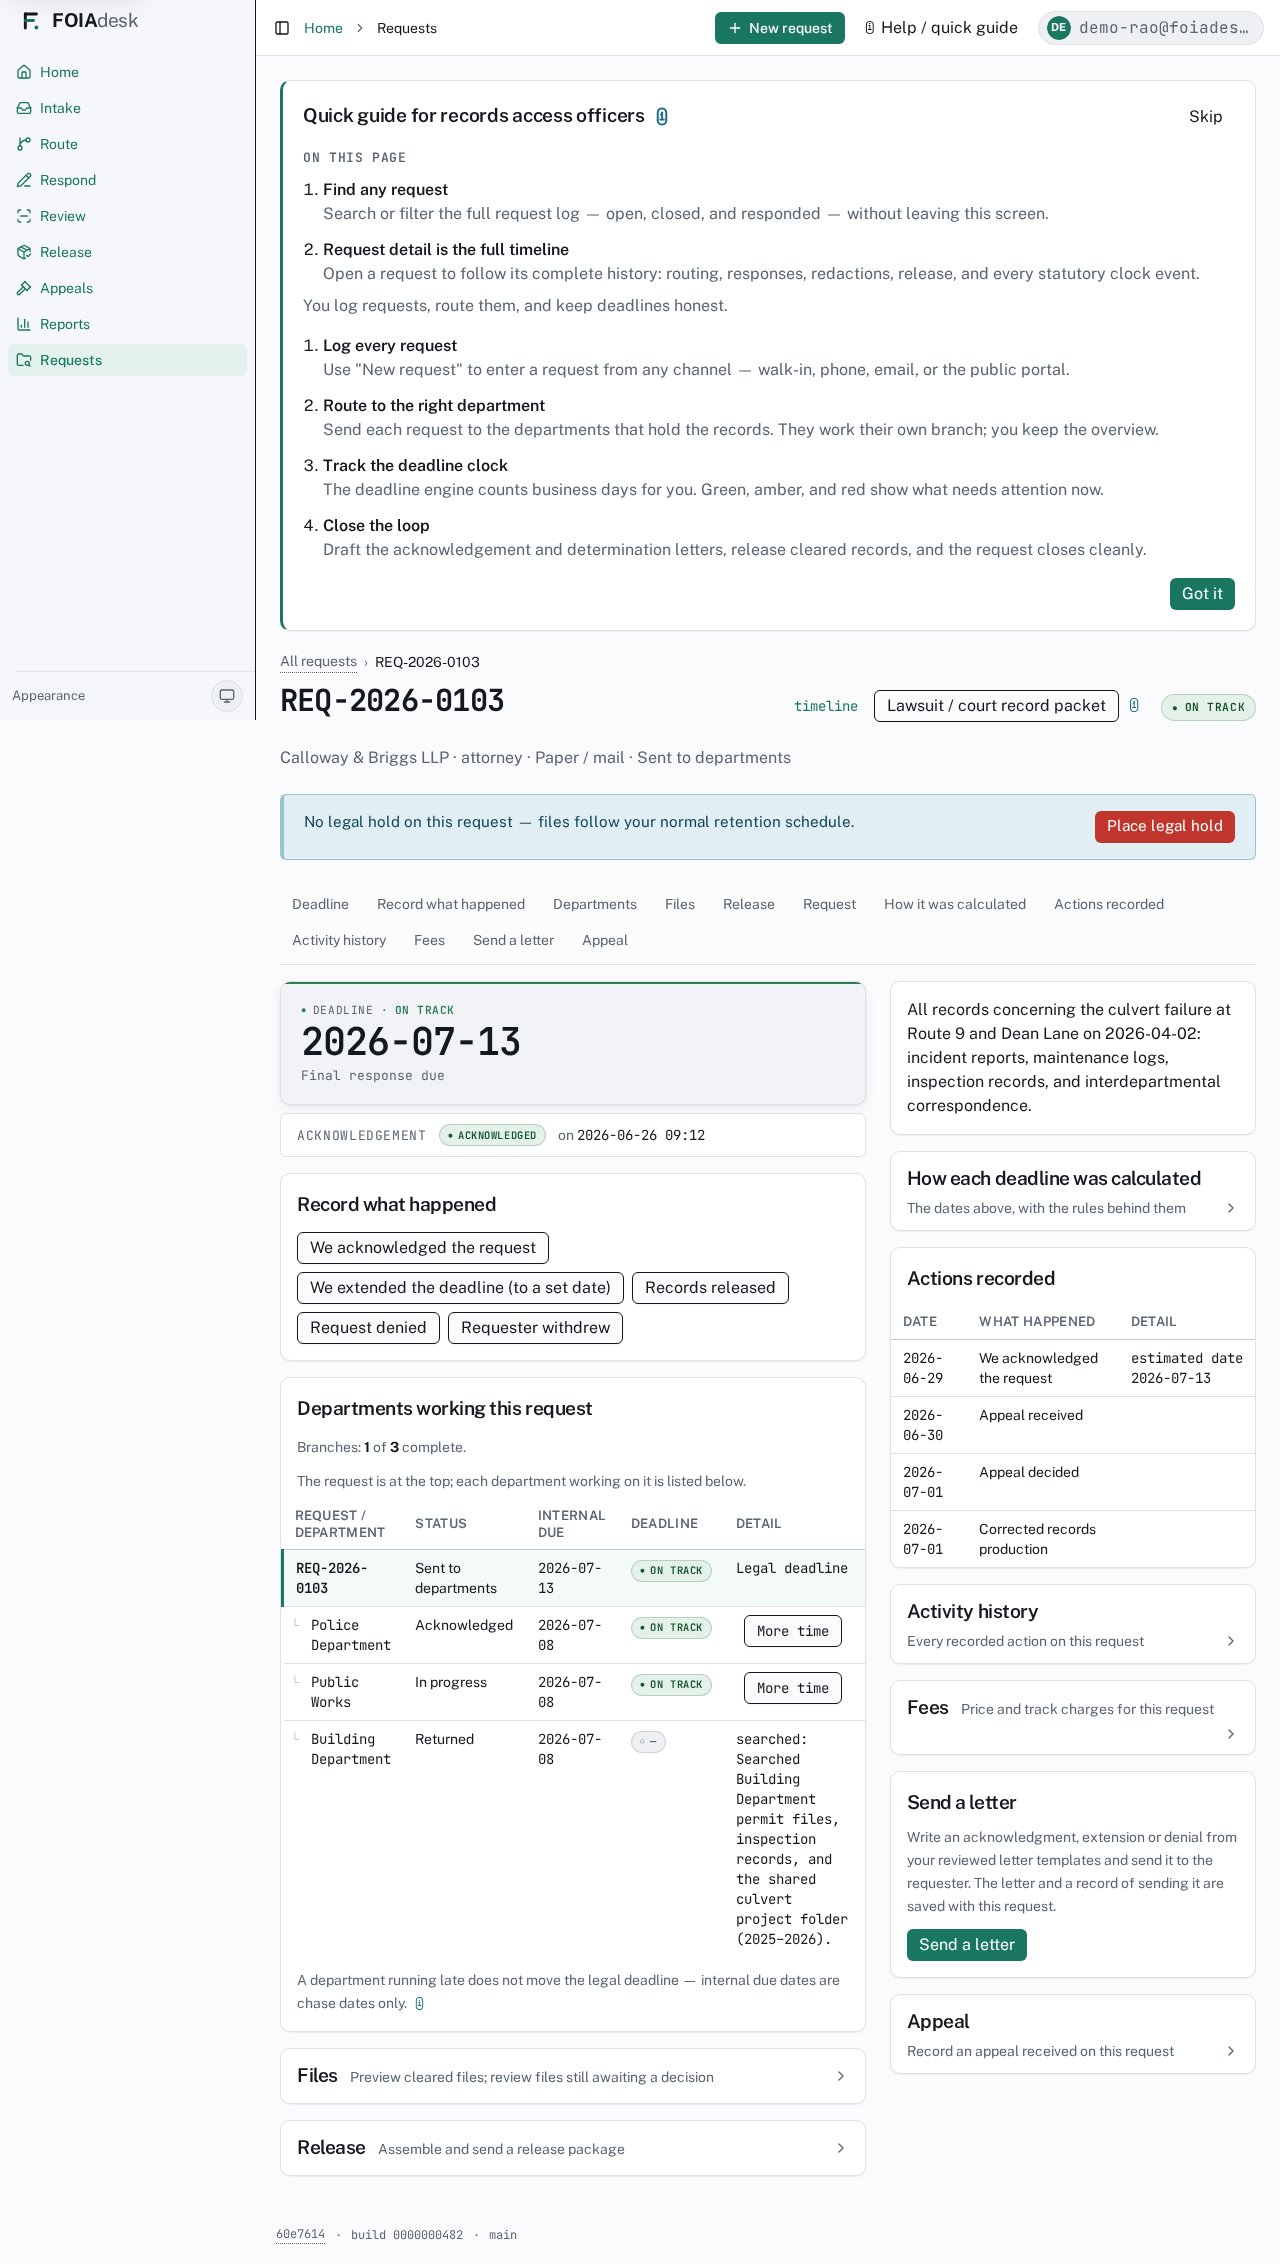1280x2264 pixels.
Task: Toggle the sidebar panel icon
Action: 282,28
